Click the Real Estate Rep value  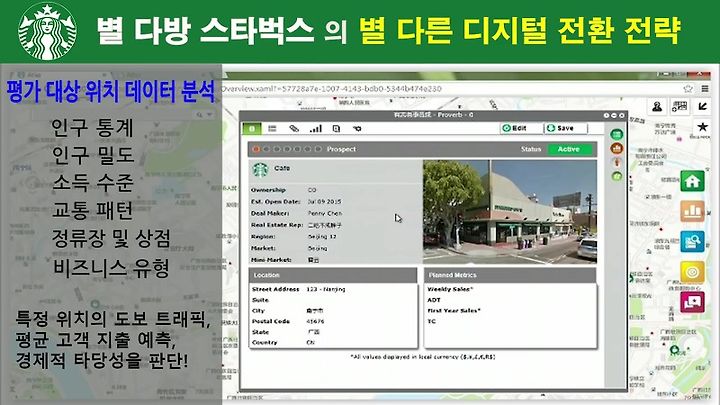click(x=325, y=225)
